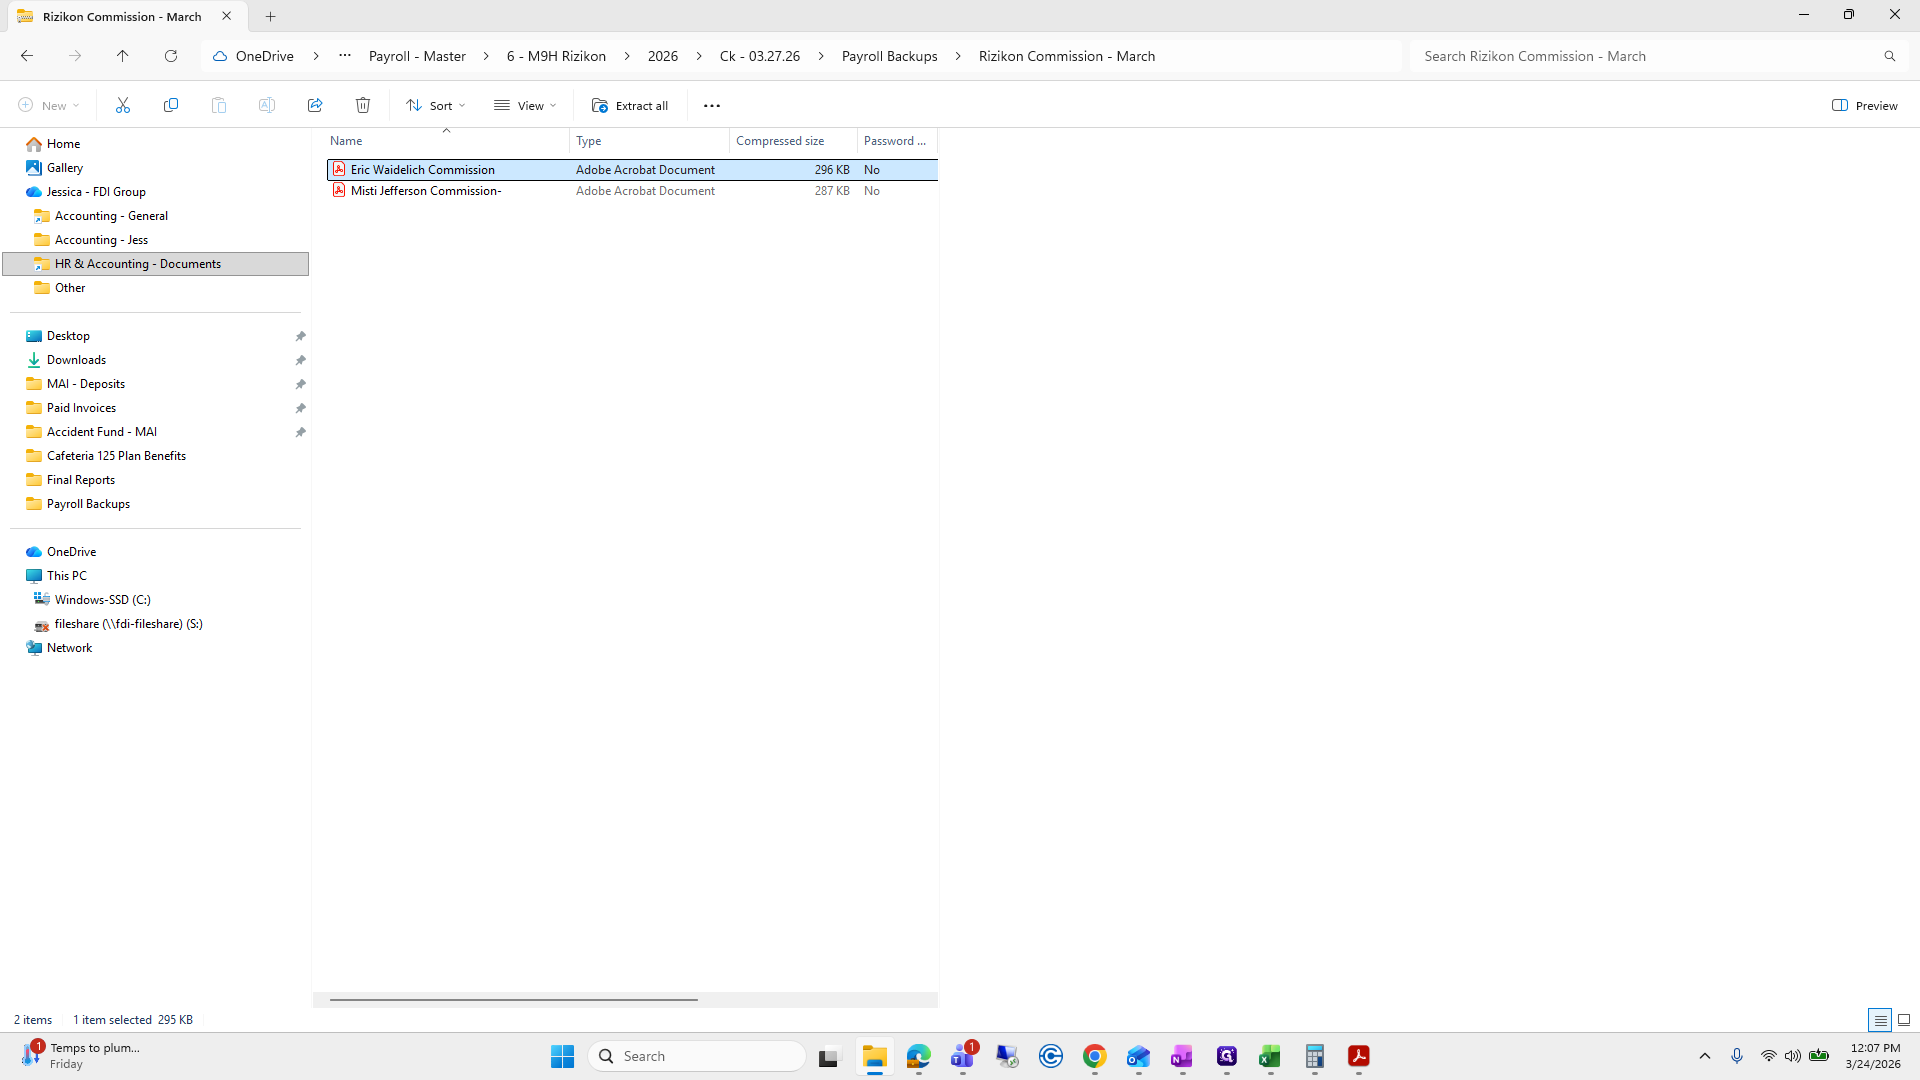
Task: Open Excel from the taskbar
Action: tap(1270, 1056)
